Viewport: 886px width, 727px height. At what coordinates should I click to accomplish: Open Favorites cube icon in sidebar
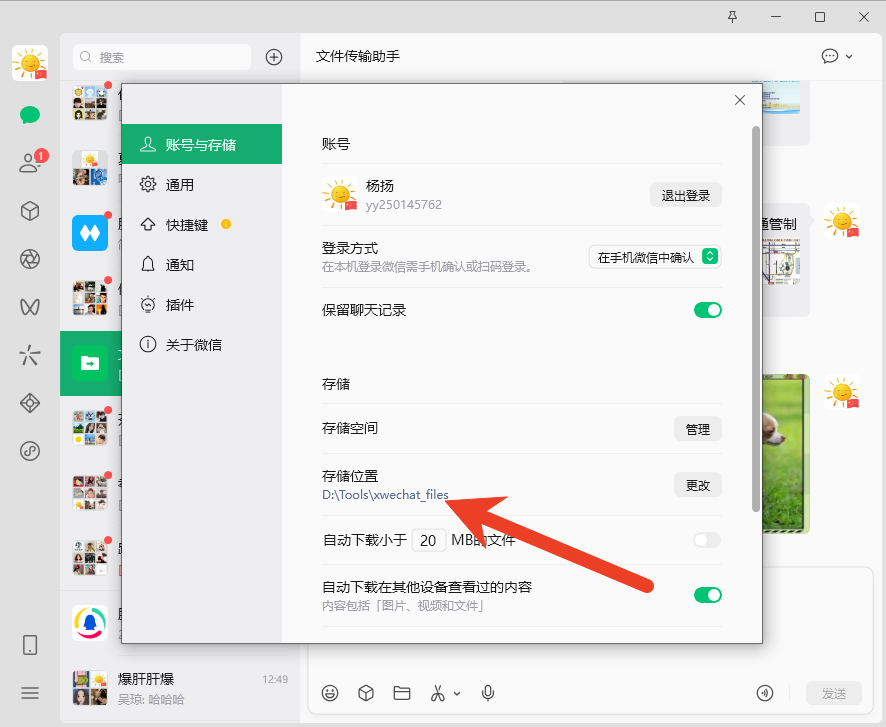(x=30, y=211)
